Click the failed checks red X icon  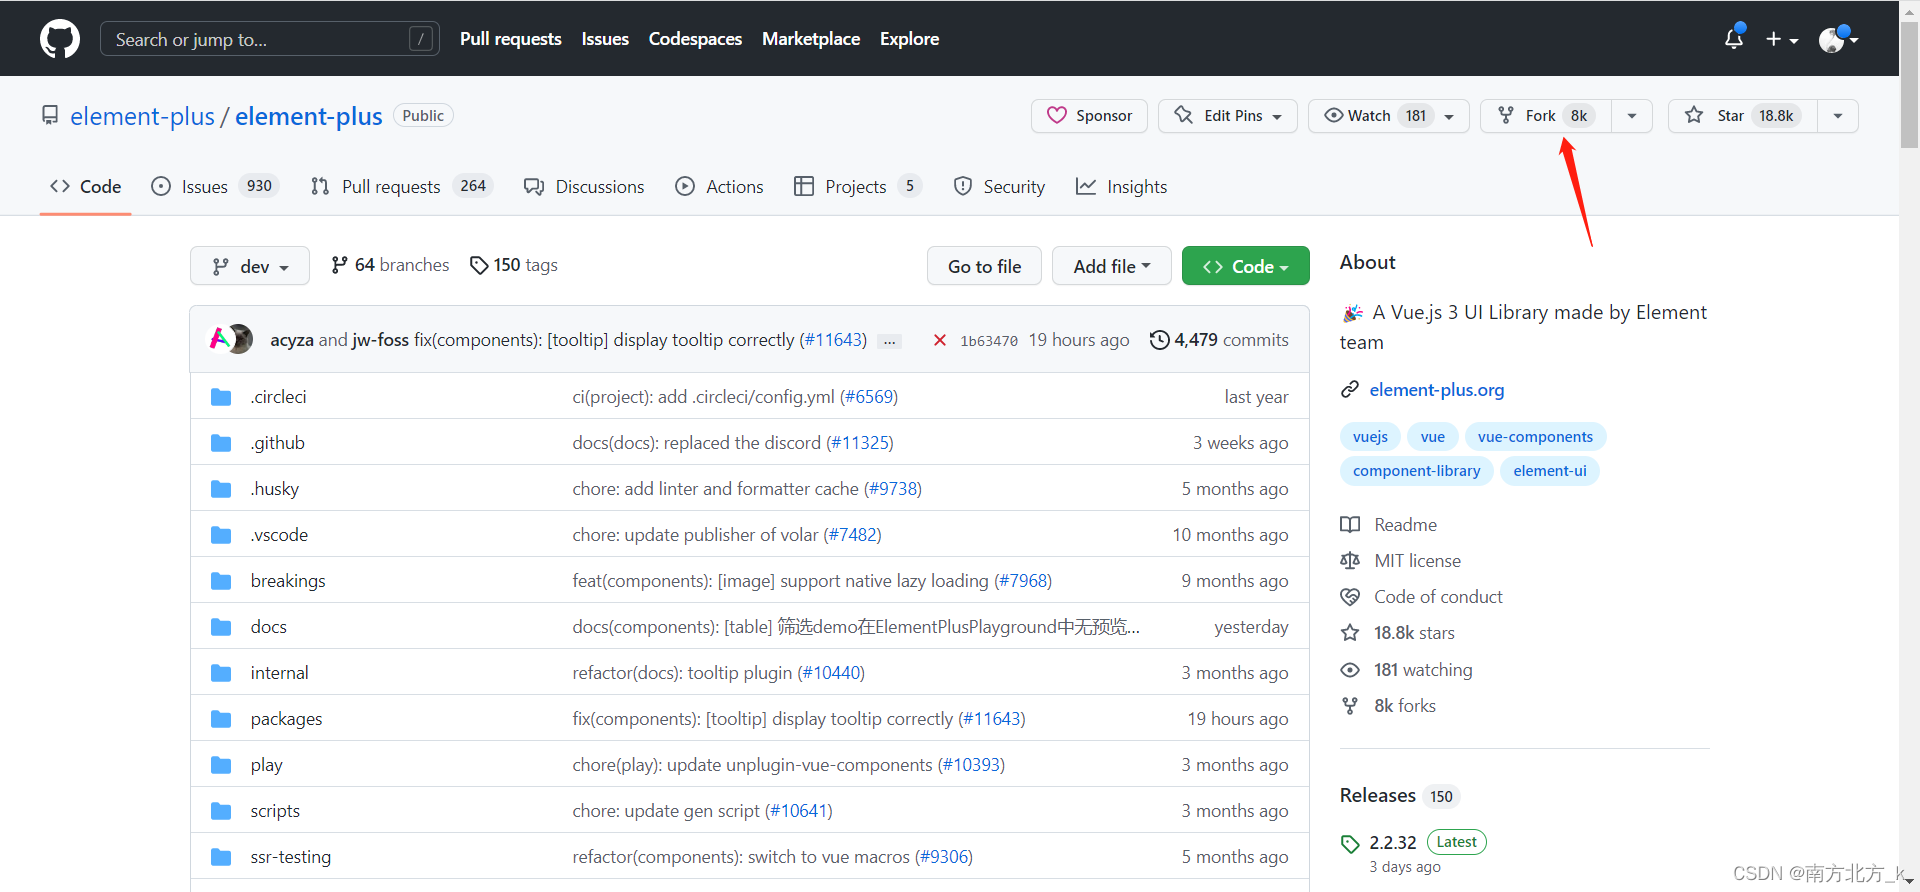[x=940, y=340]
